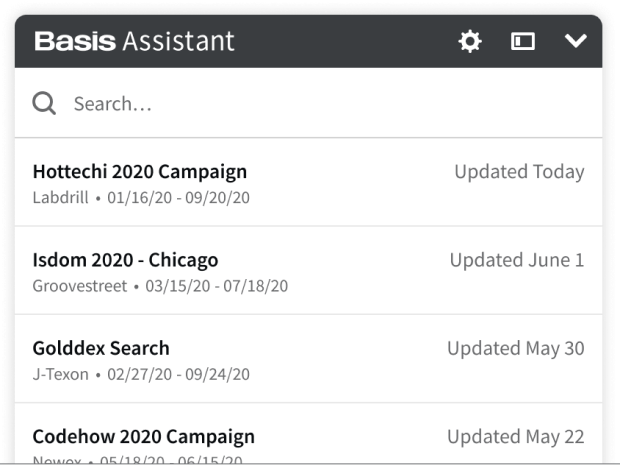This screenshot has height=465, width=620.
Task: Click the bold Basis logo word
Action: click(x=75, y=41)
